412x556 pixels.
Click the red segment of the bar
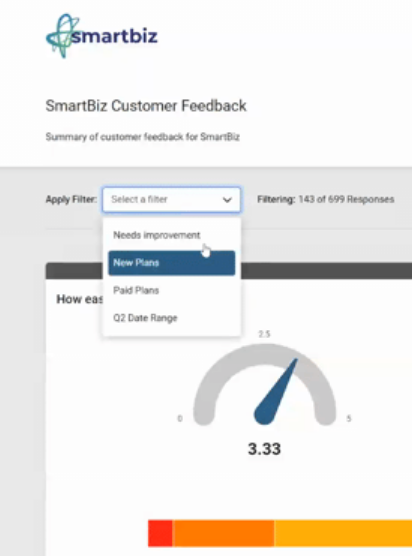(x=160, y=533)
